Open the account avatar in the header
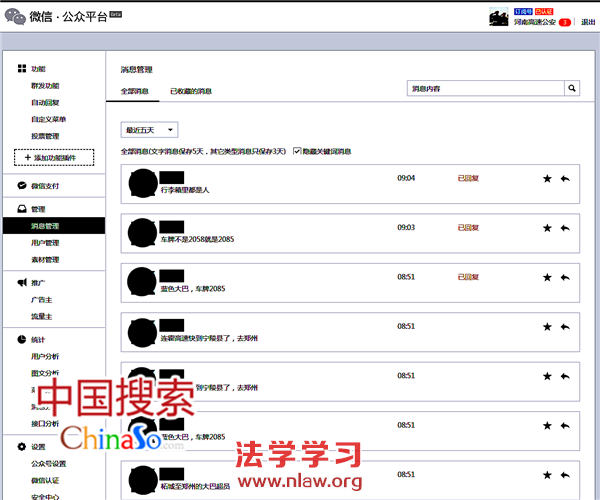Screen dimensions: 600x500 (x=499, y=17)
